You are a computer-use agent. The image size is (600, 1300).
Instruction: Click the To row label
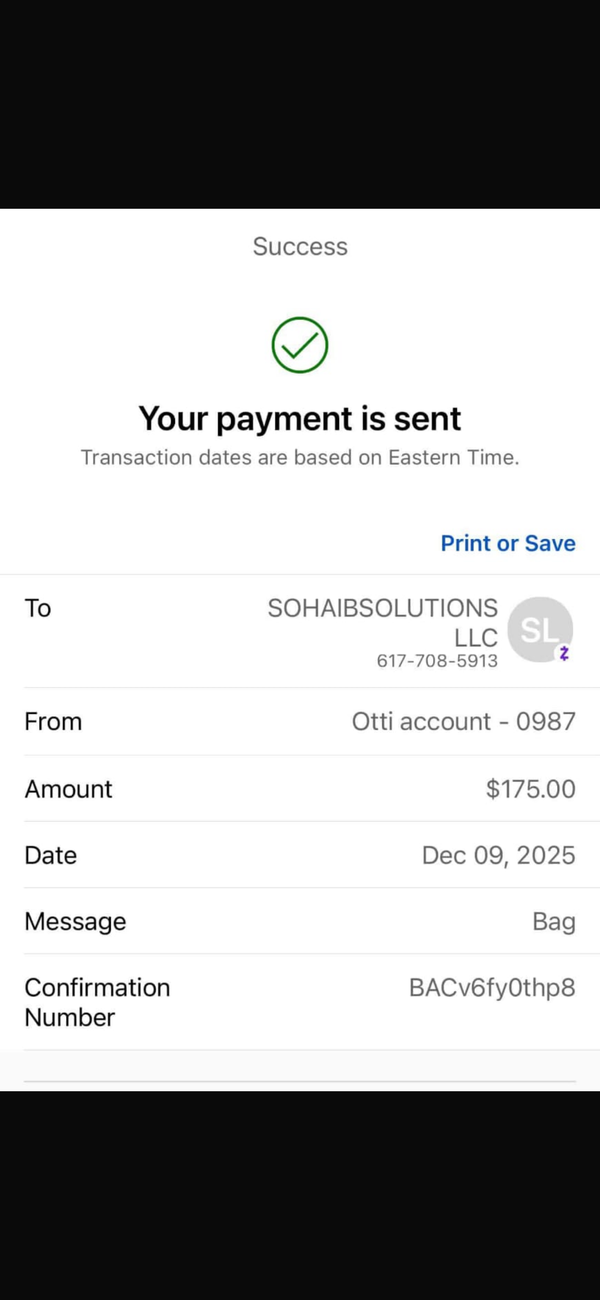[x=38, y=608]
